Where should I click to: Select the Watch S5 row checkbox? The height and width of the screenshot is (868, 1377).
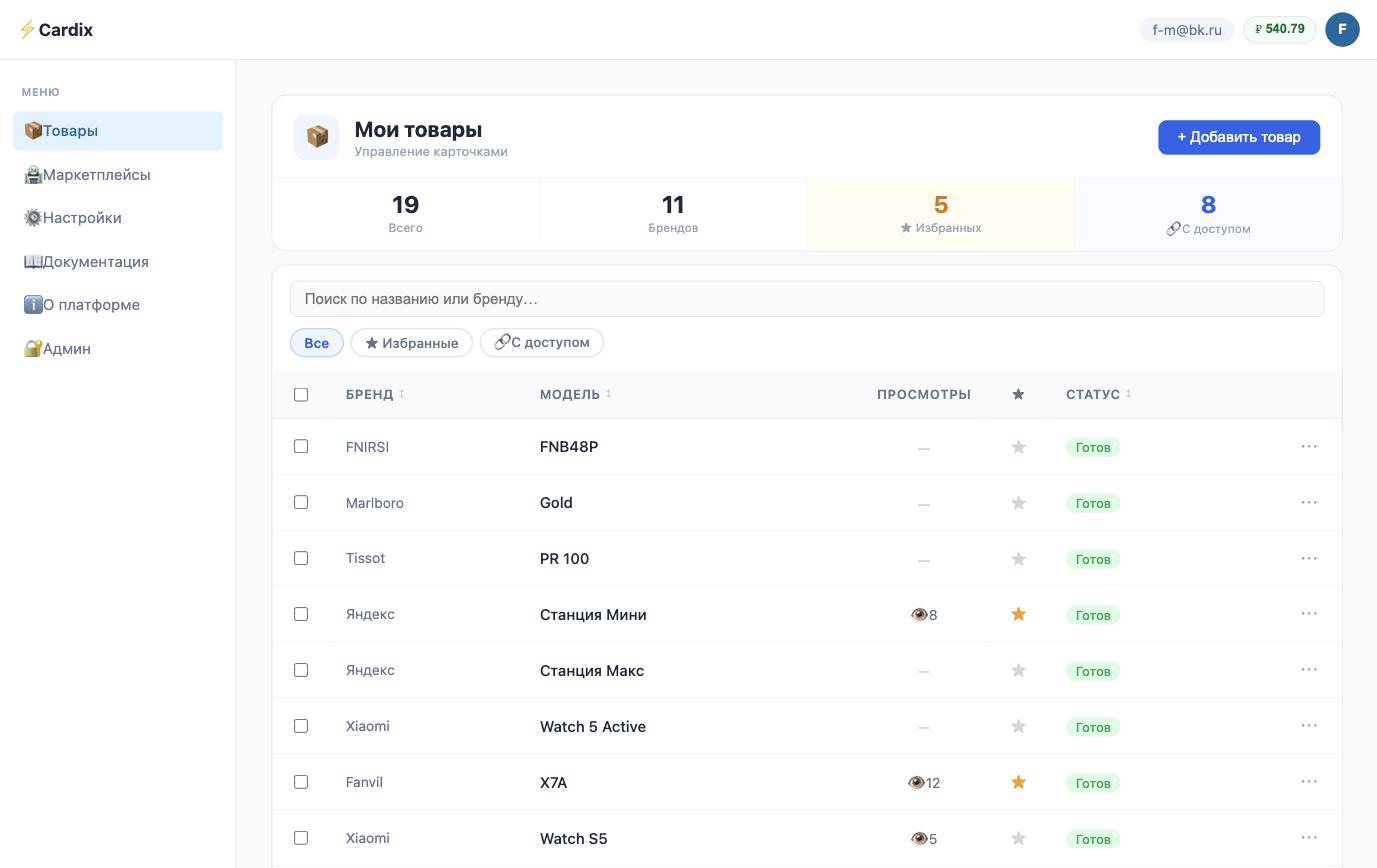point(301,838)
